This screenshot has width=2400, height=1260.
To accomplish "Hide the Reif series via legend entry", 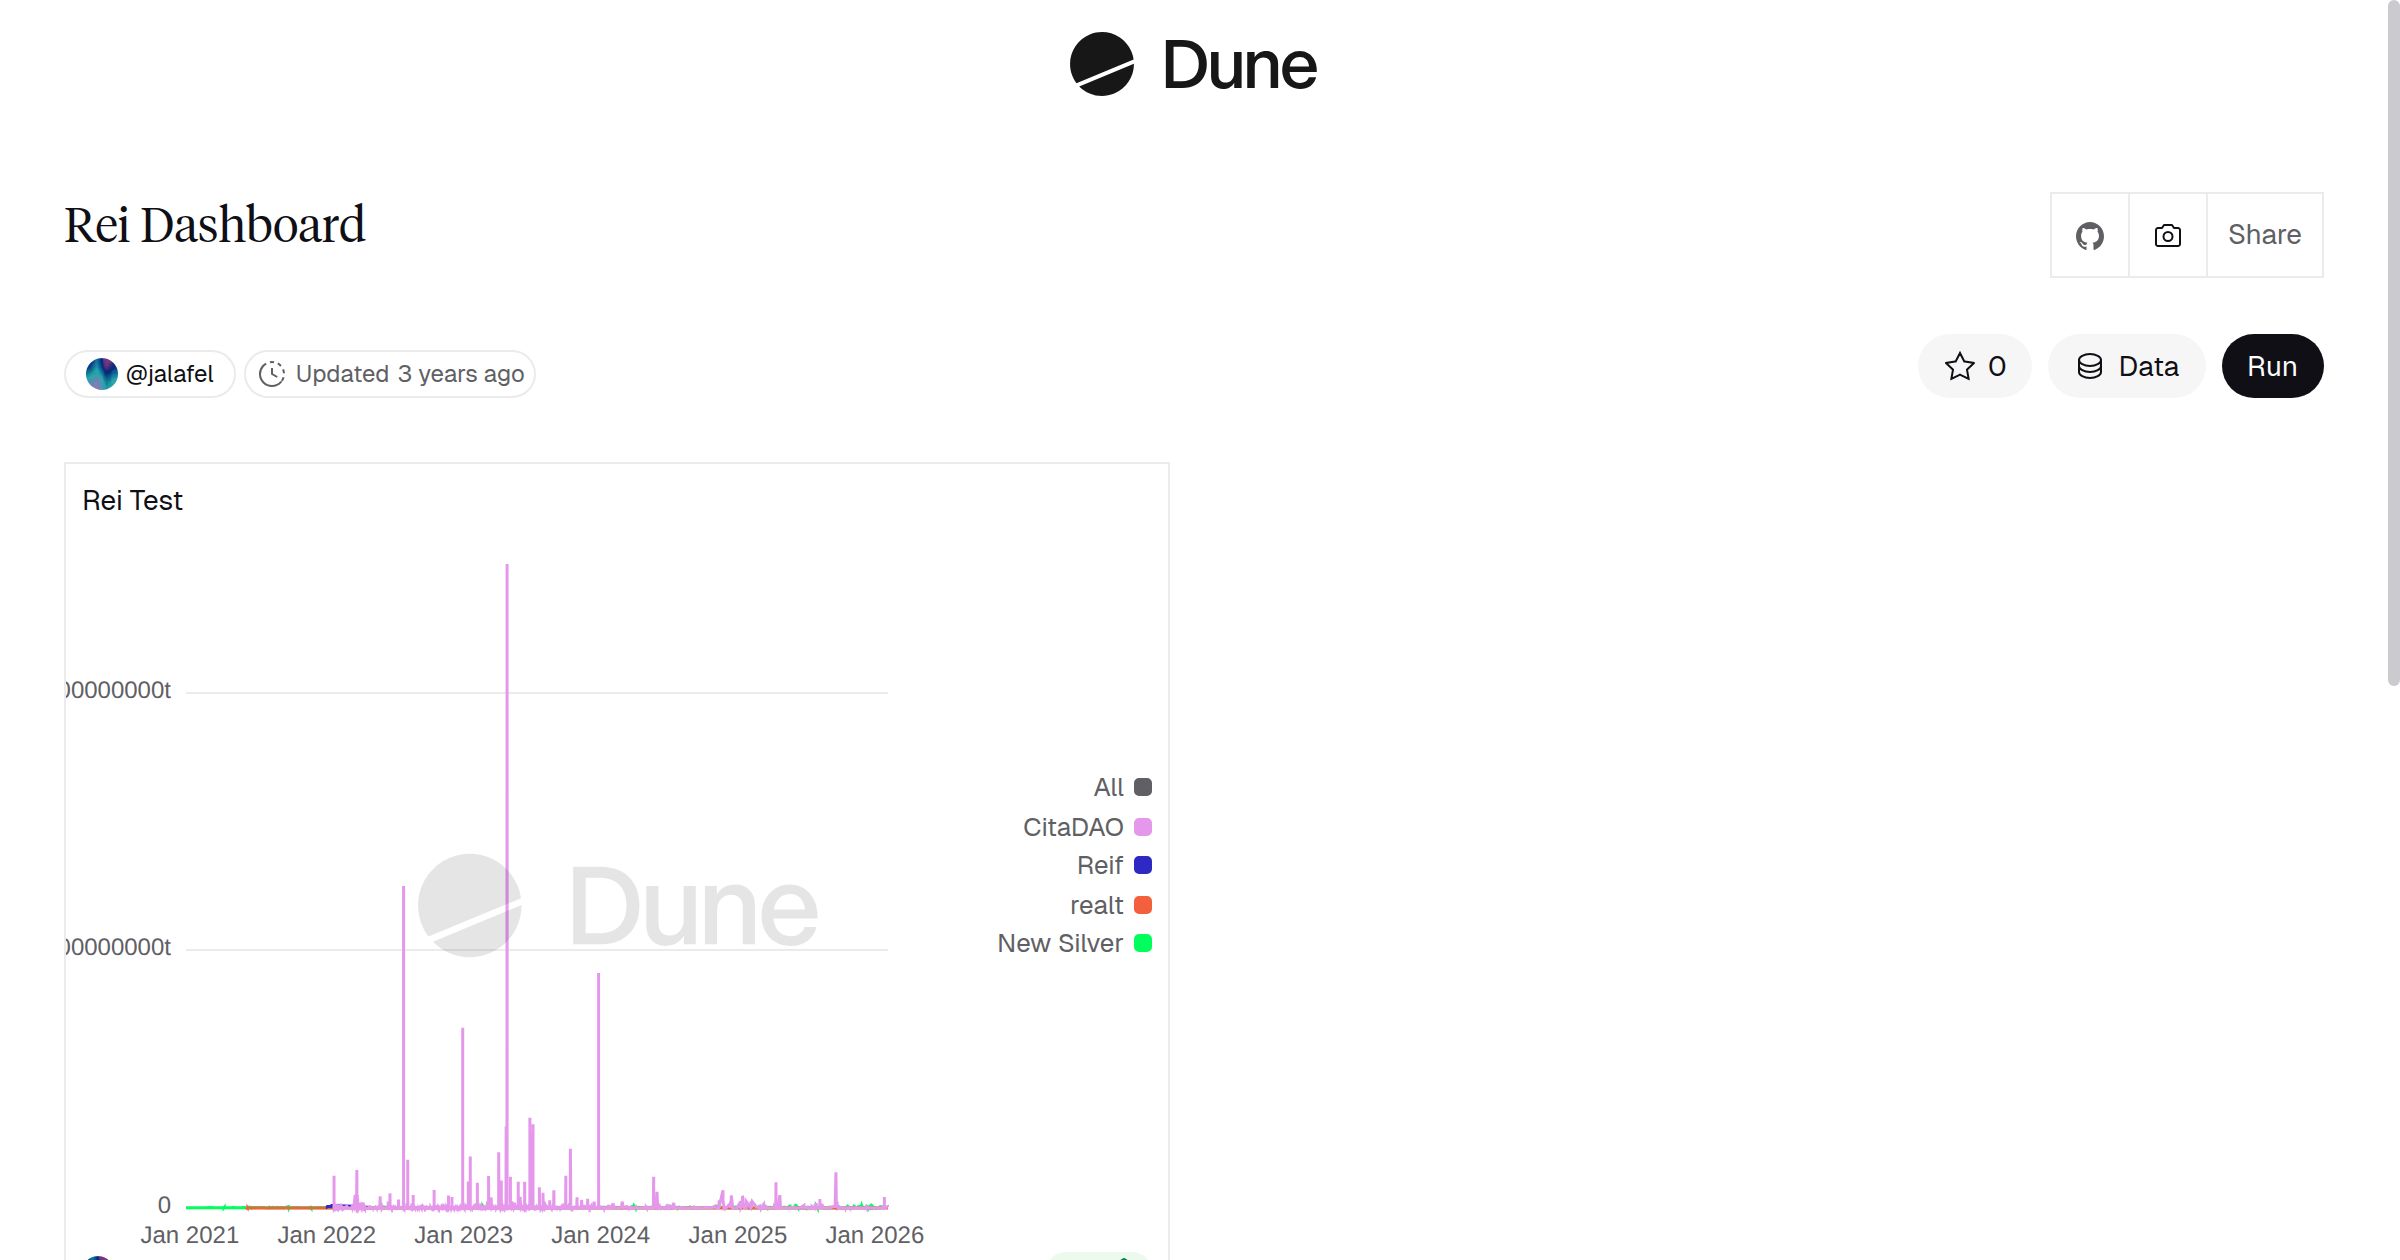I will click(x=1100, y=865).
